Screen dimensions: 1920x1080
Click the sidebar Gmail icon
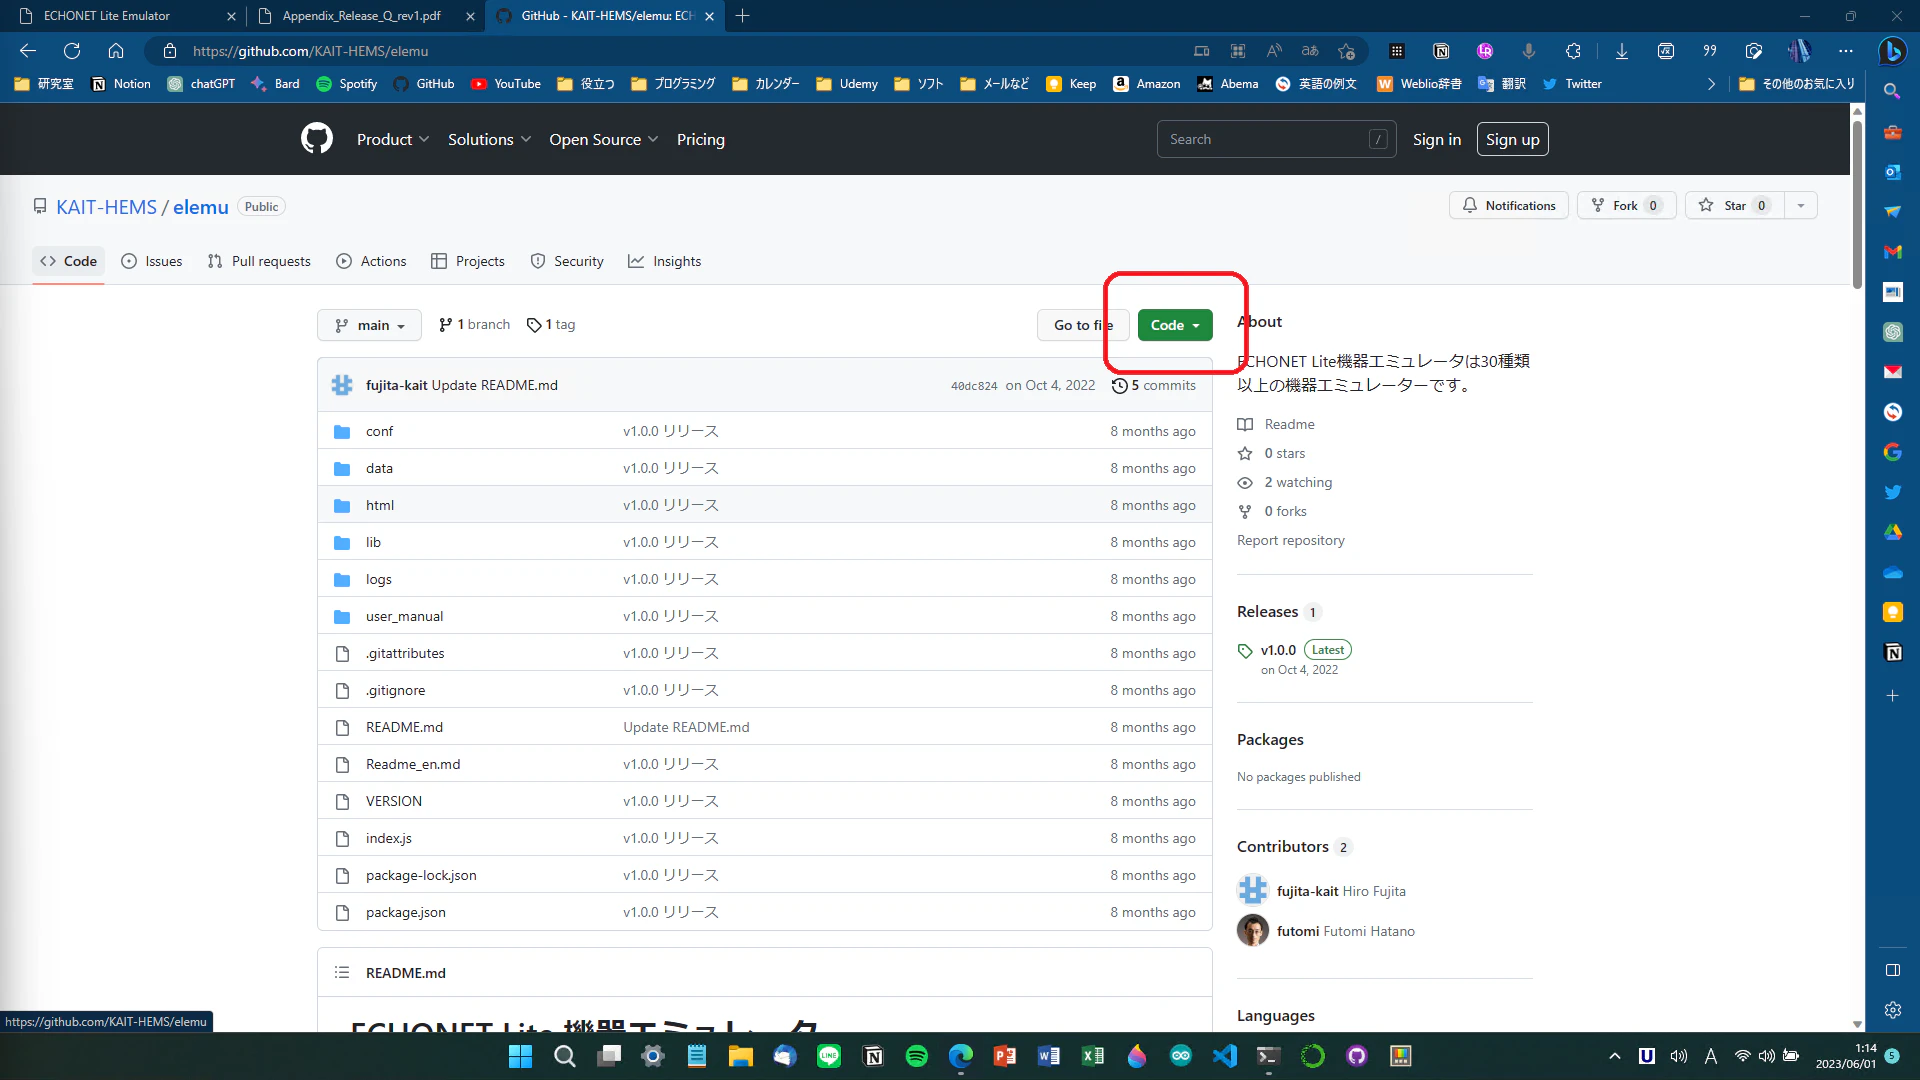(1892, 252)
